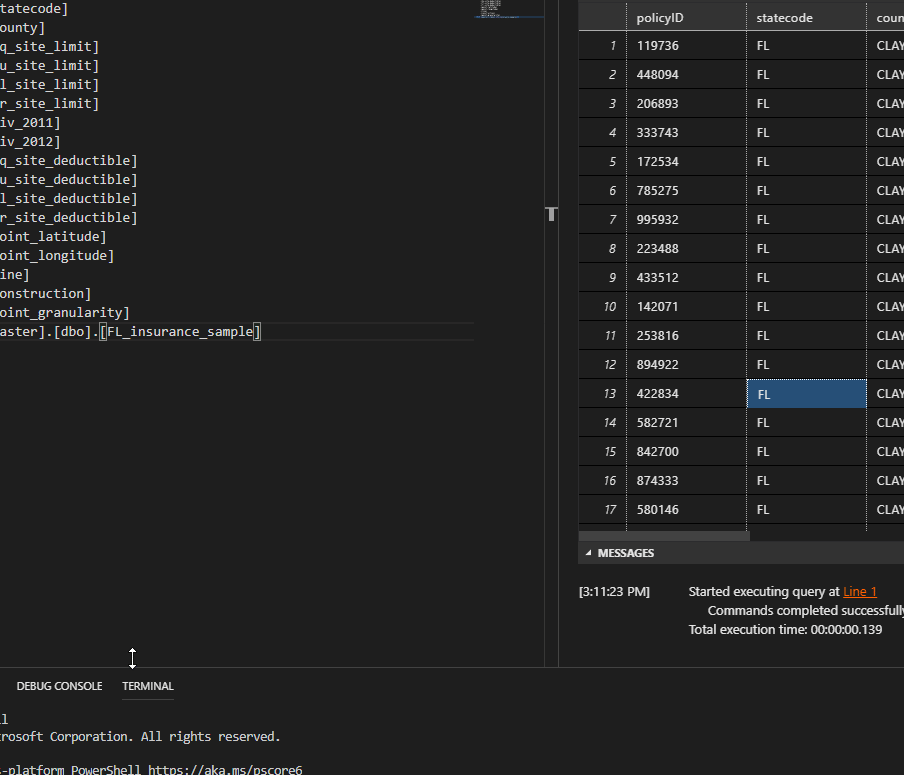This screenshot has height=775, width=904.
Task: Click the aka.ms/pscore6 terminal line
Action: tap(151, 769)
